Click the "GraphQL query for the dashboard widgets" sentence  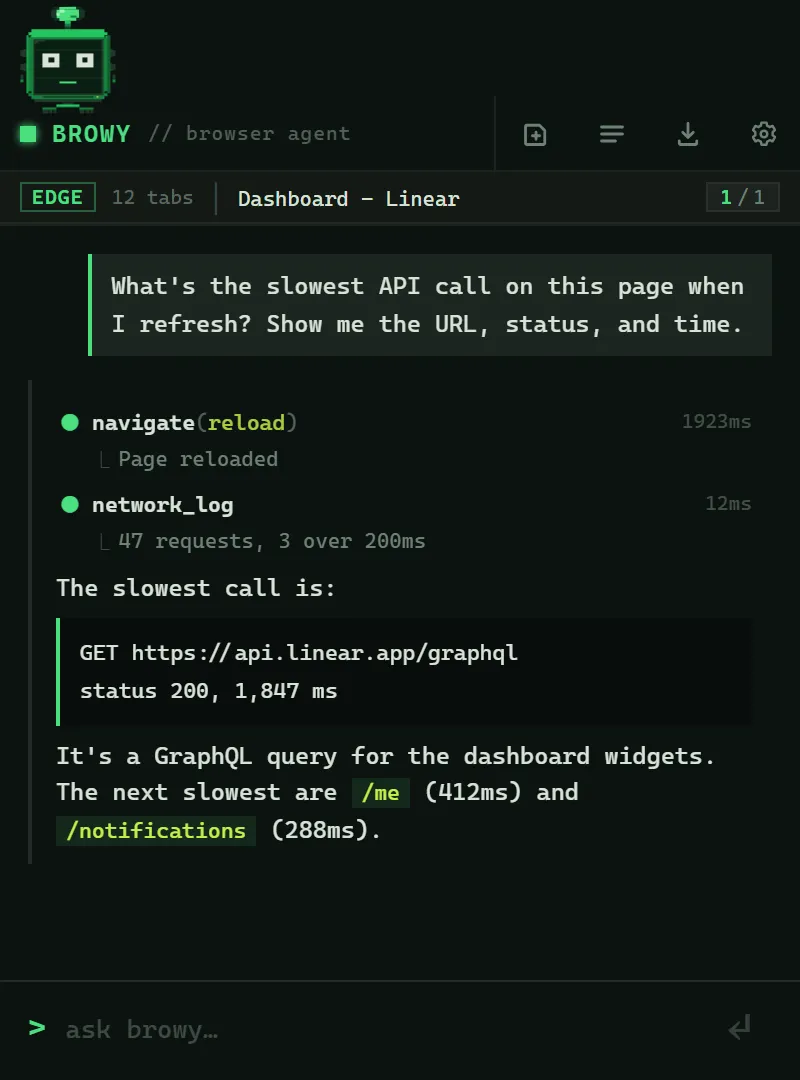(385, 756)
